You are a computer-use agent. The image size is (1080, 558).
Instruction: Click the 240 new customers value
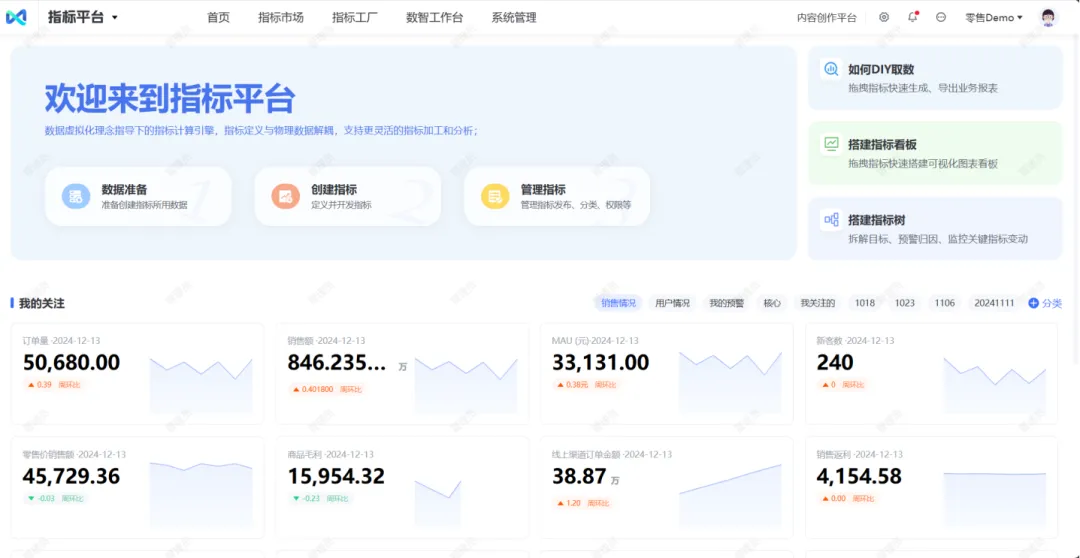tap(835, 362)
